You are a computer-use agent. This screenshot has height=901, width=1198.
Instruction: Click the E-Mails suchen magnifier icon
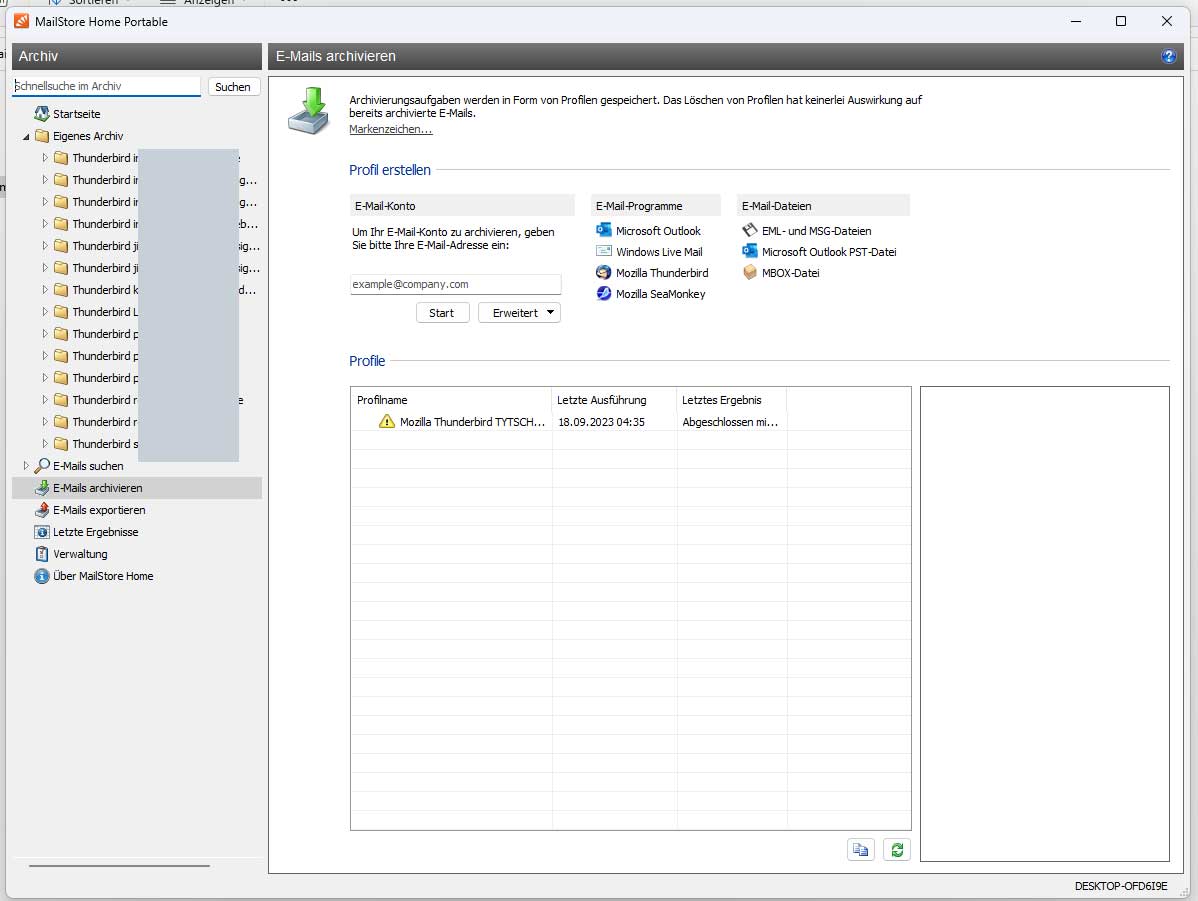[x=42, y=465]
